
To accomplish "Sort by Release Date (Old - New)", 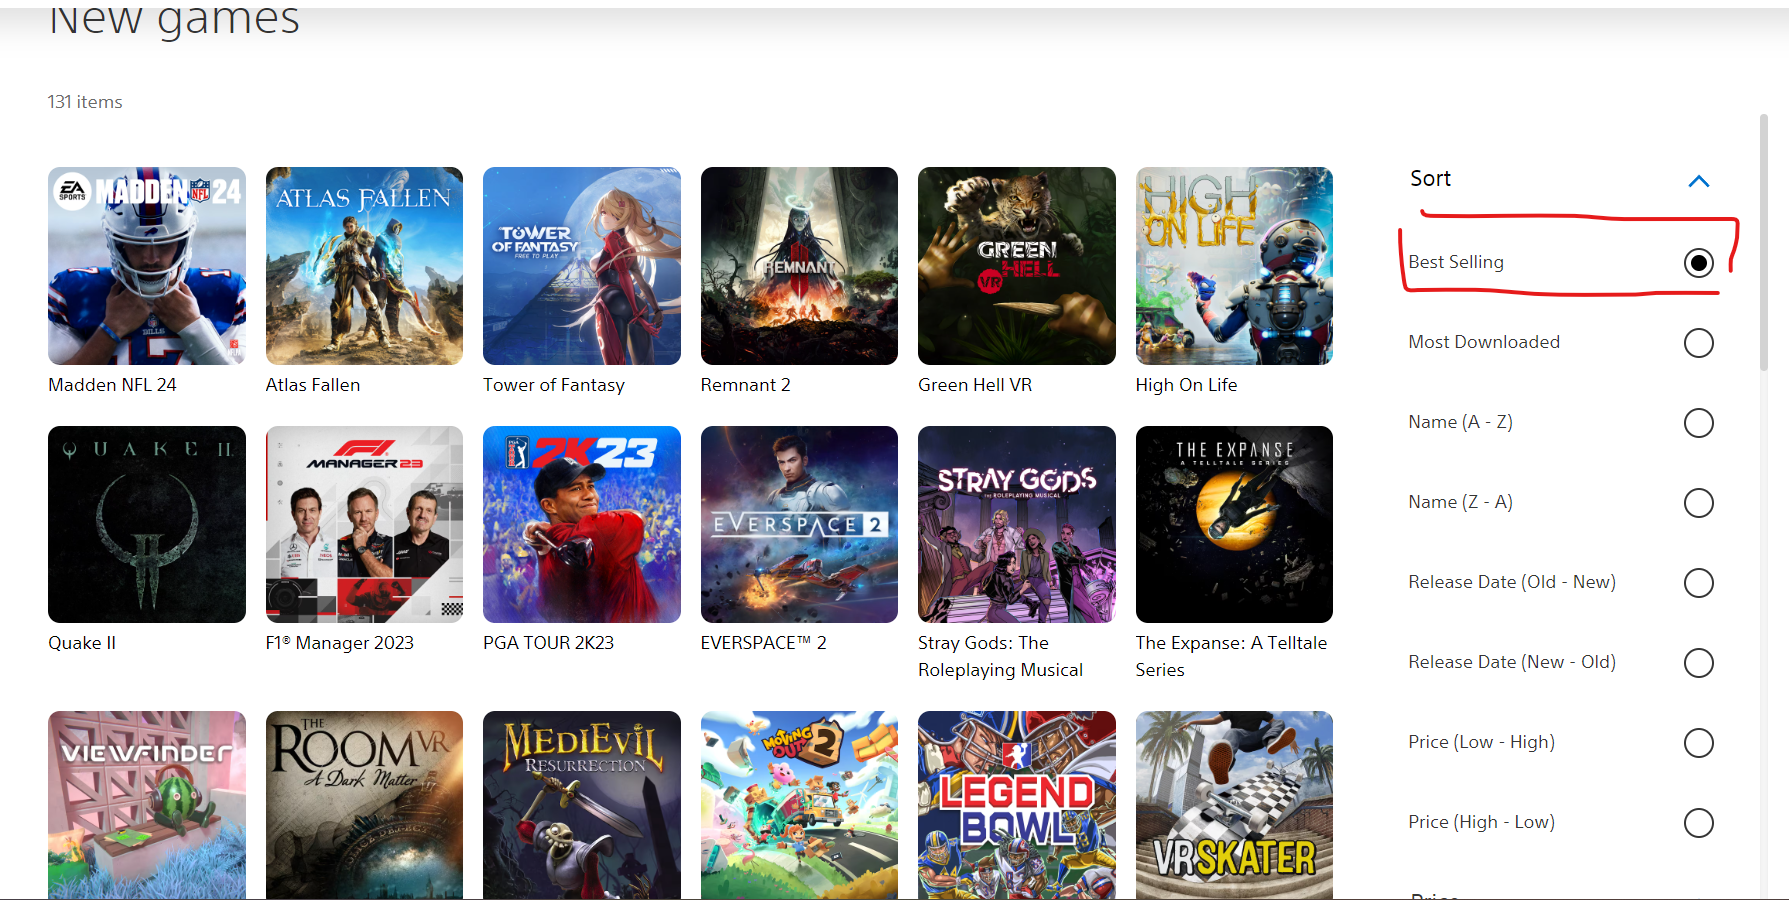I will [1698, 583].
